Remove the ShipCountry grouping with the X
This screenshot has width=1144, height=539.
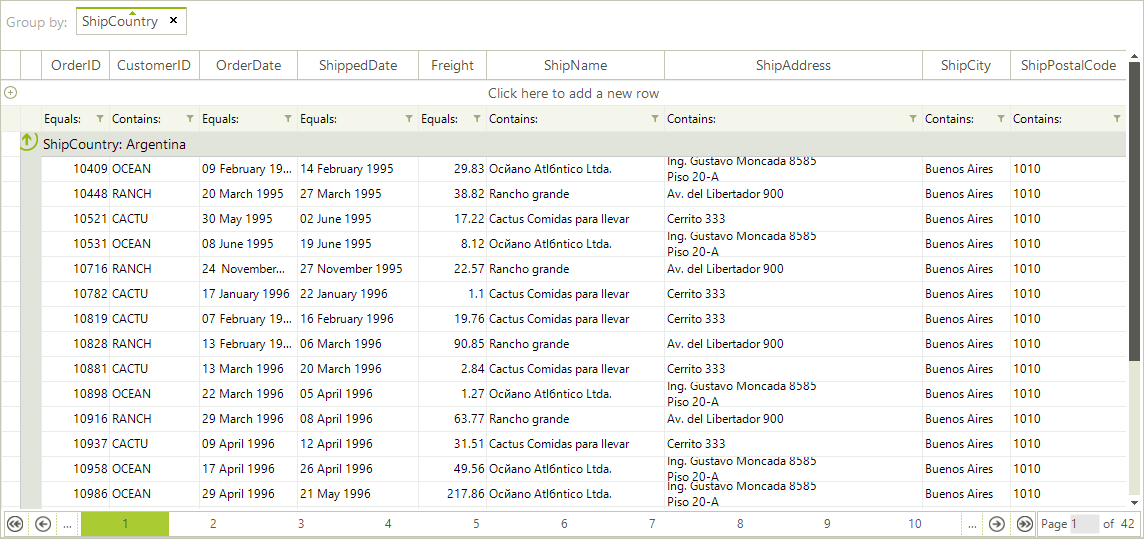coord(173,21)
